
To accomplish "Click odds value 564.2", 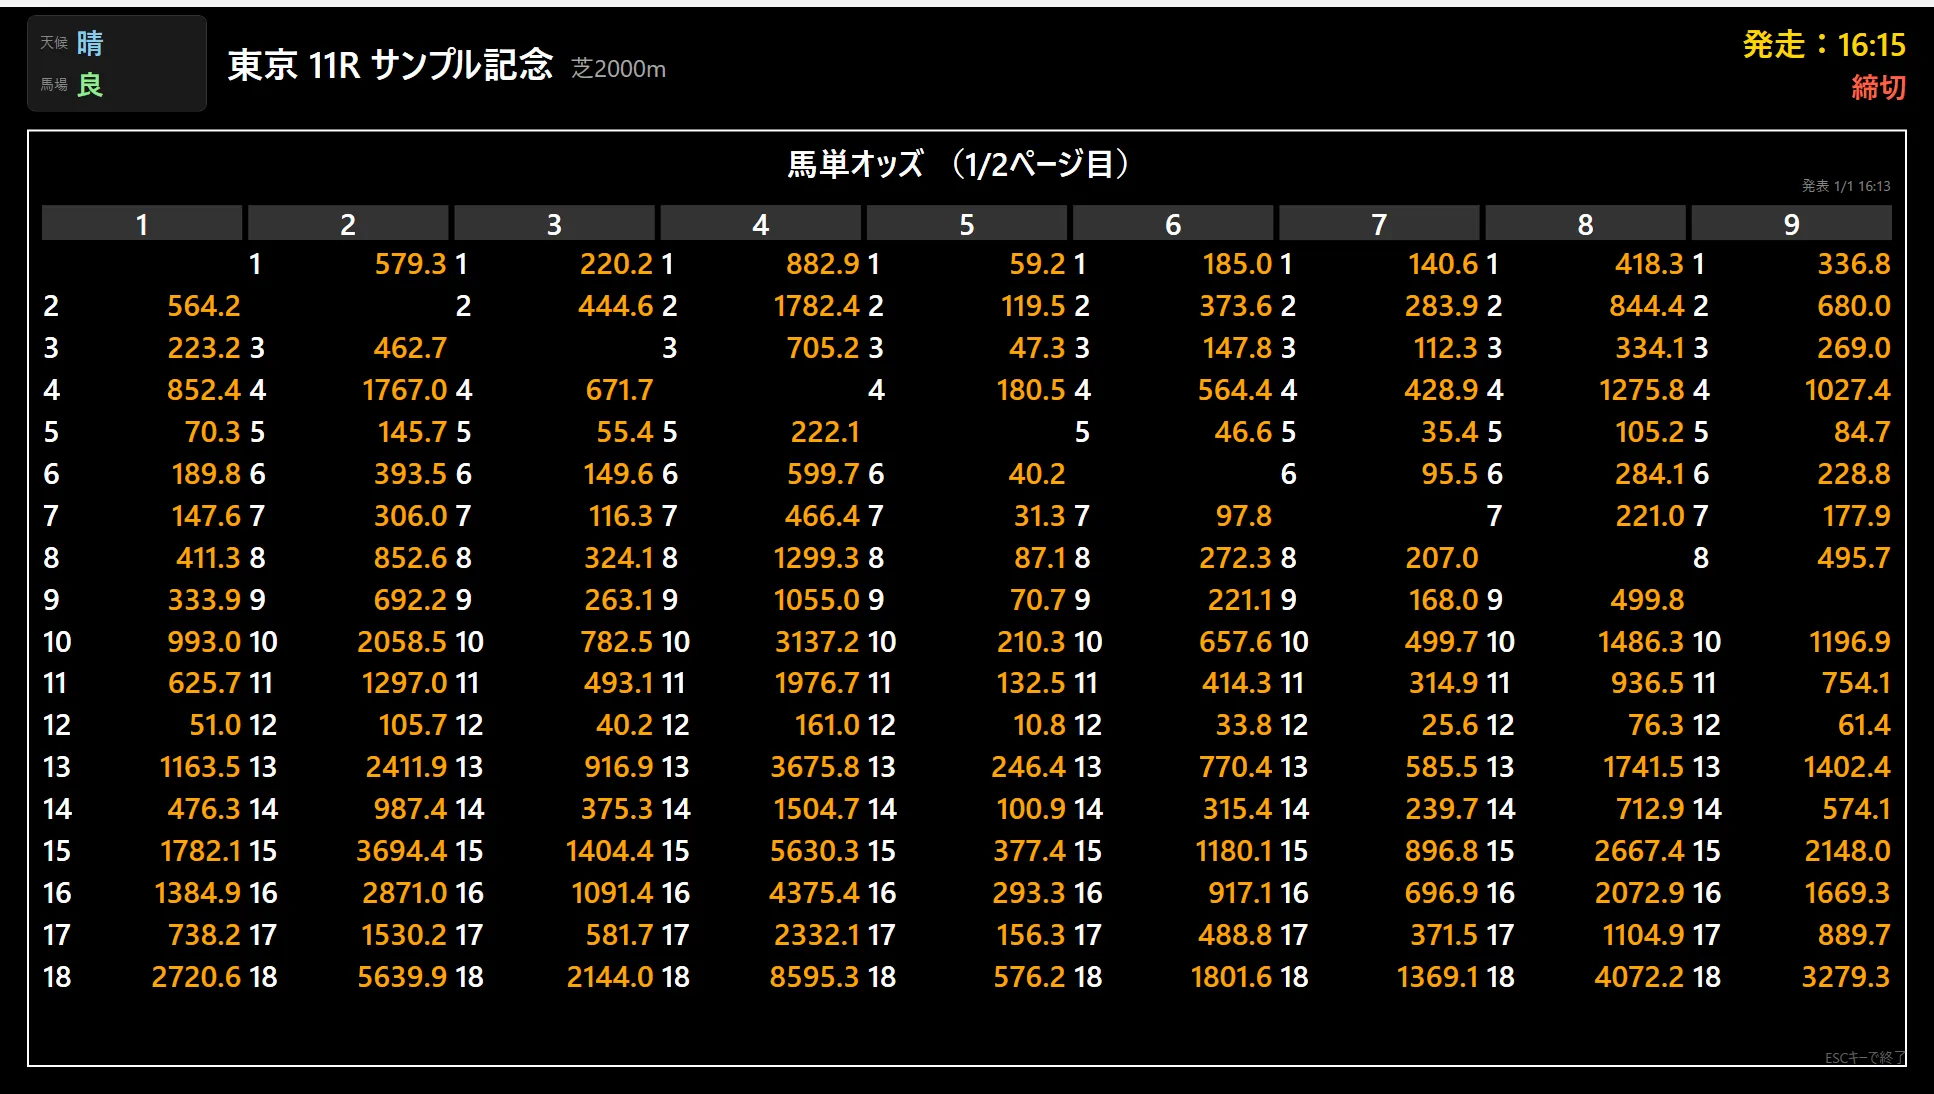I will (x=204, y=306).
